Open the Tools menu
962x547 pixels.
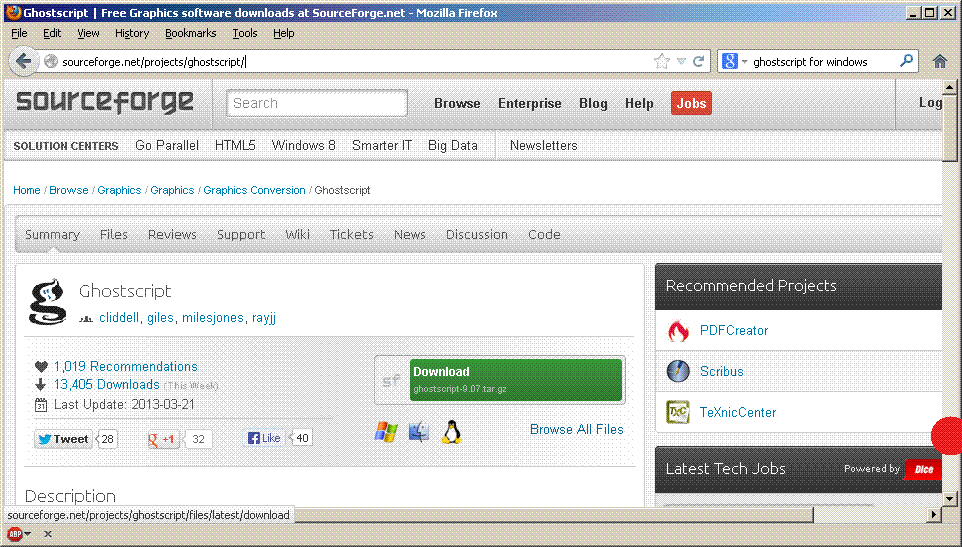point(245,33)
